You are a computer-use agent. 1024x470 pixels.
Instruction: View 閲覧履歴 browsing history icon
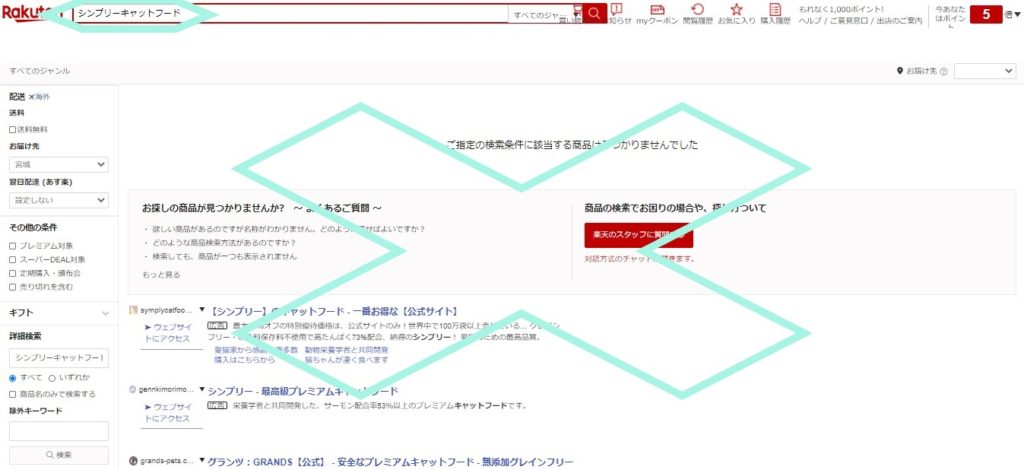point(697,13)
